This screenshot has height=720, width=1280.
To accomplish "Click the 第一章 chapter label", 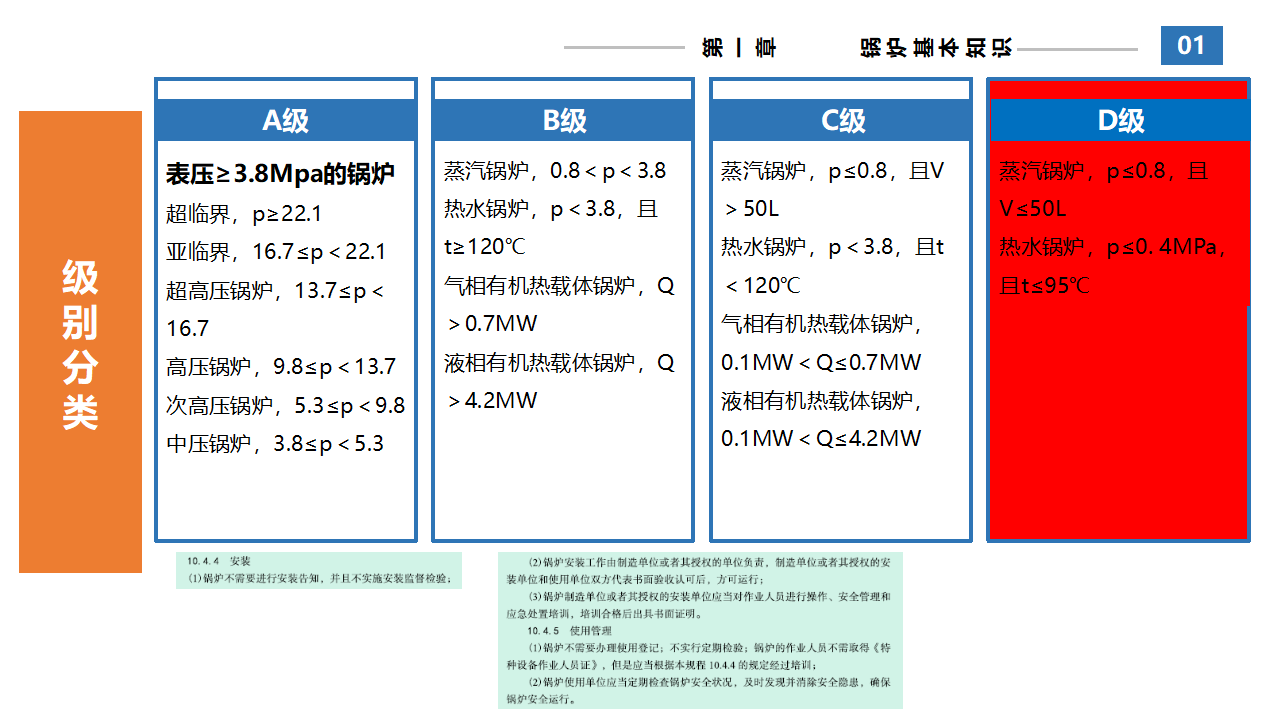I will pyautogui.click(x=739, y=48).
